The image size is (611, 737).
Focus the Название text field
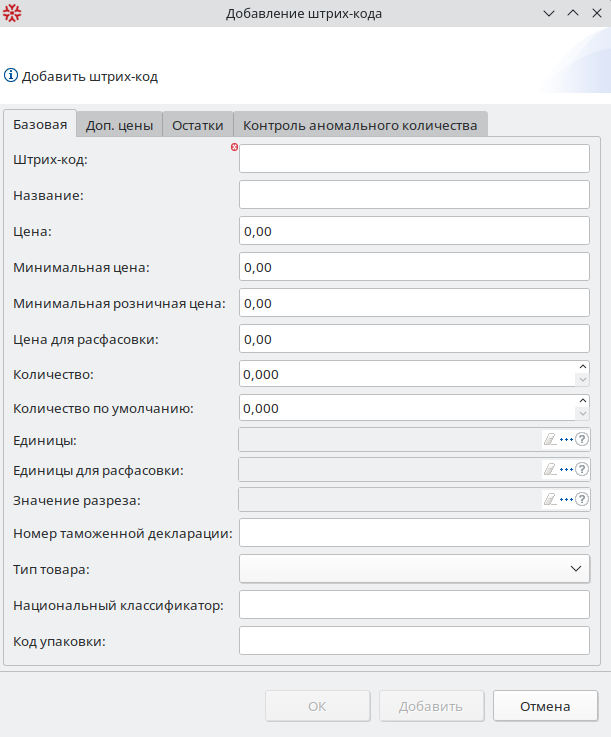(x=414, y=195)
